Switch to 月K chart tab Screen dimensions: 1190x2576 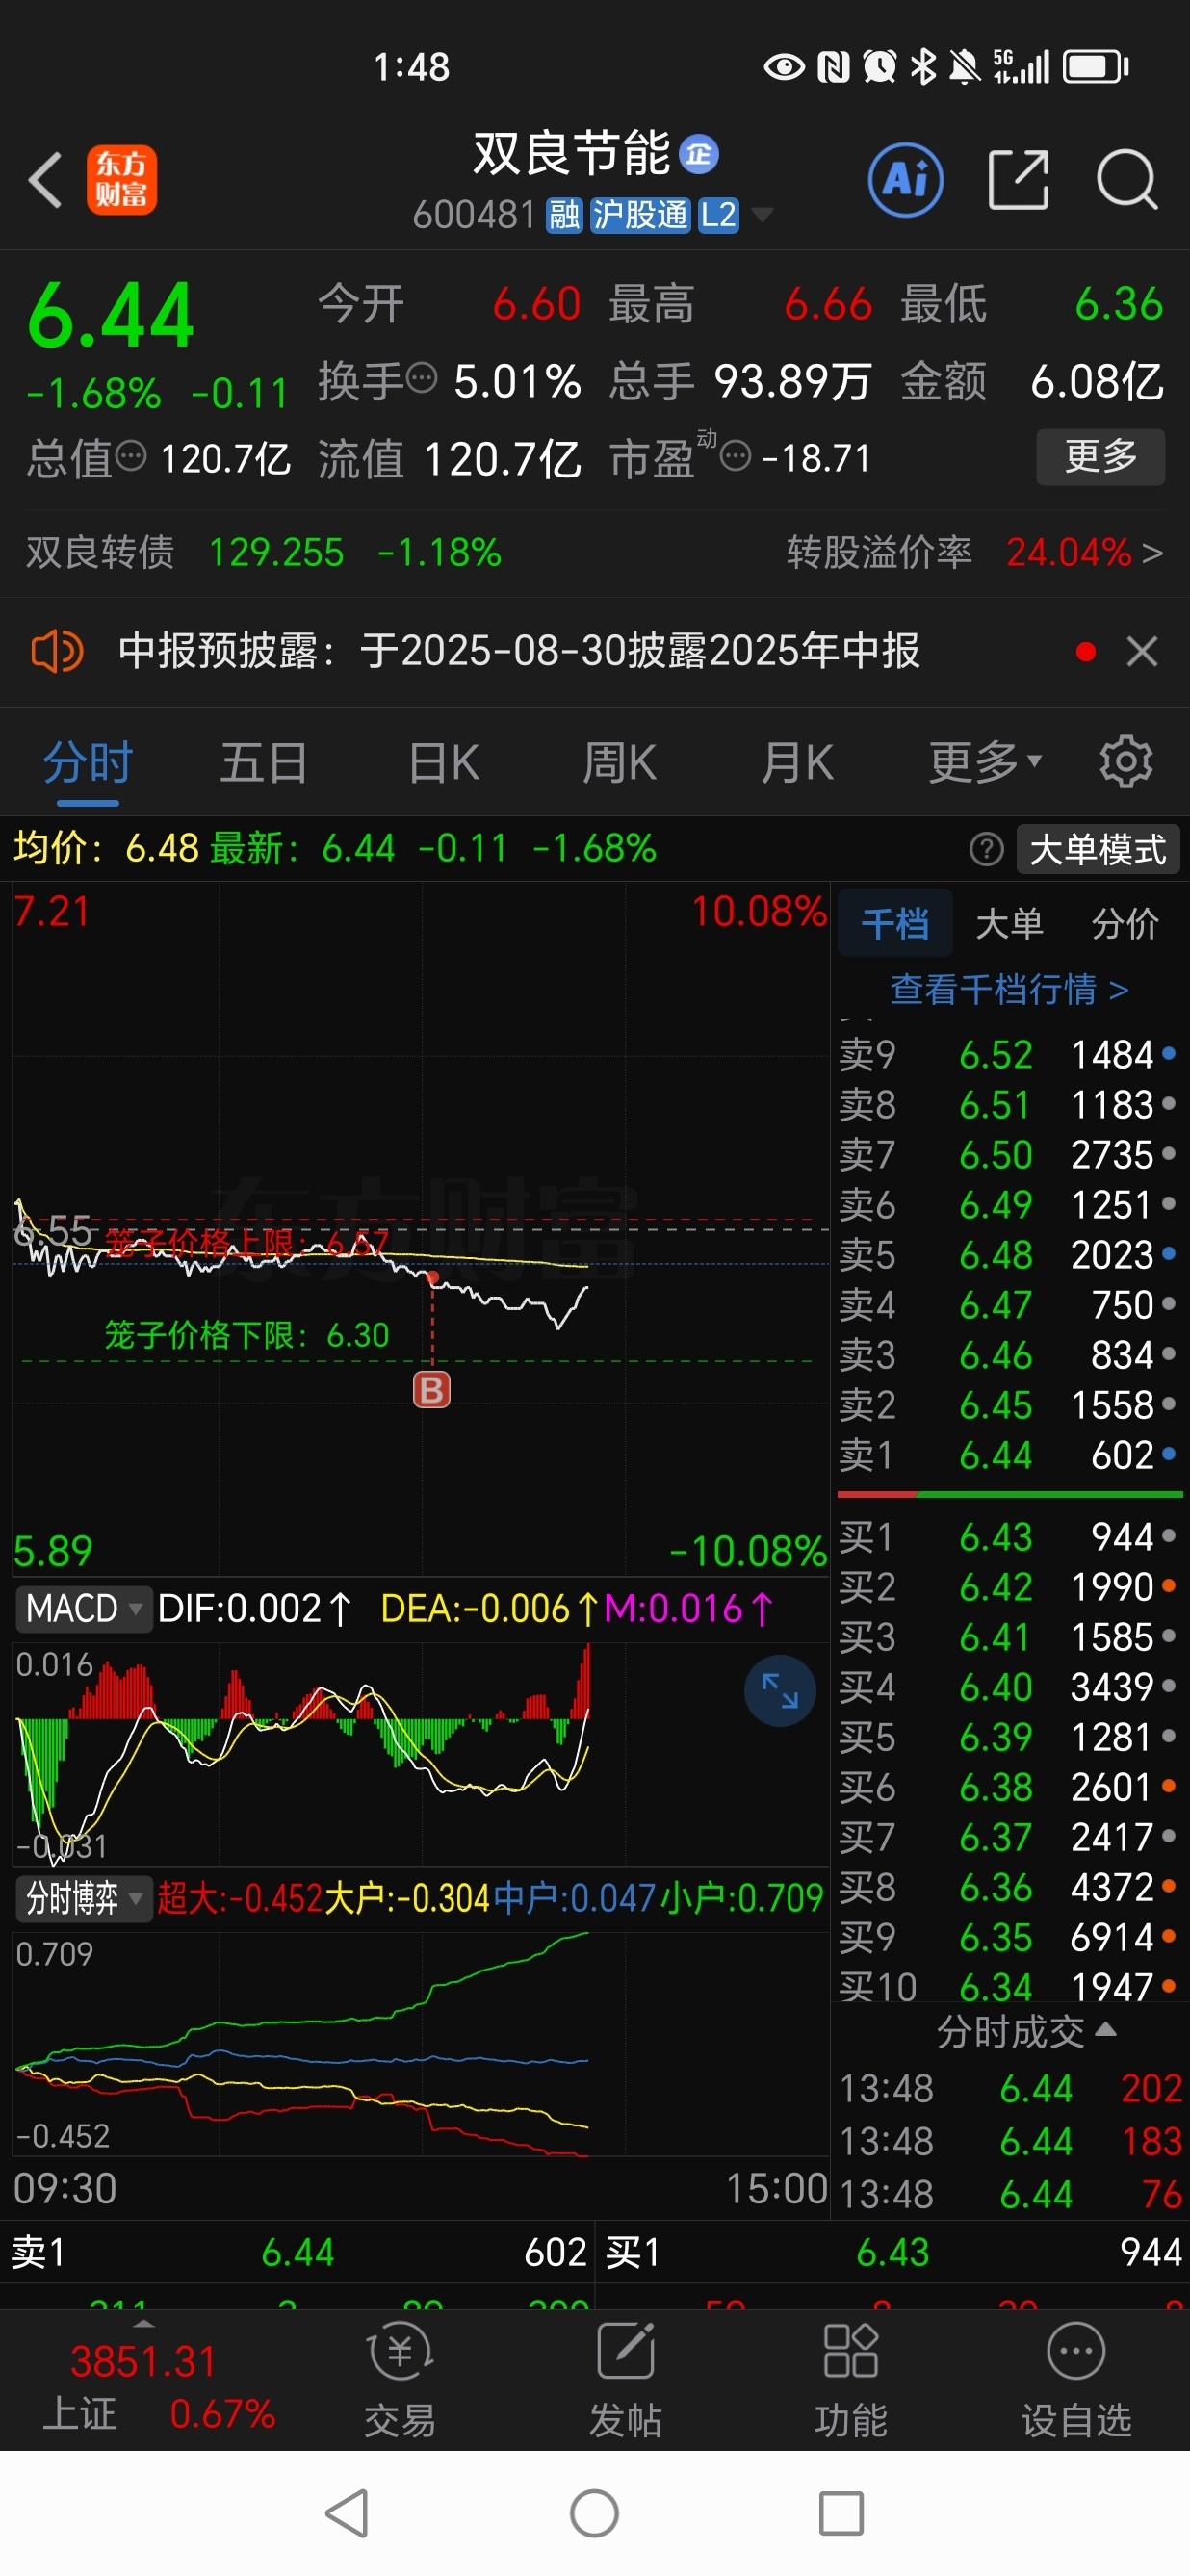tap(797, 762)
